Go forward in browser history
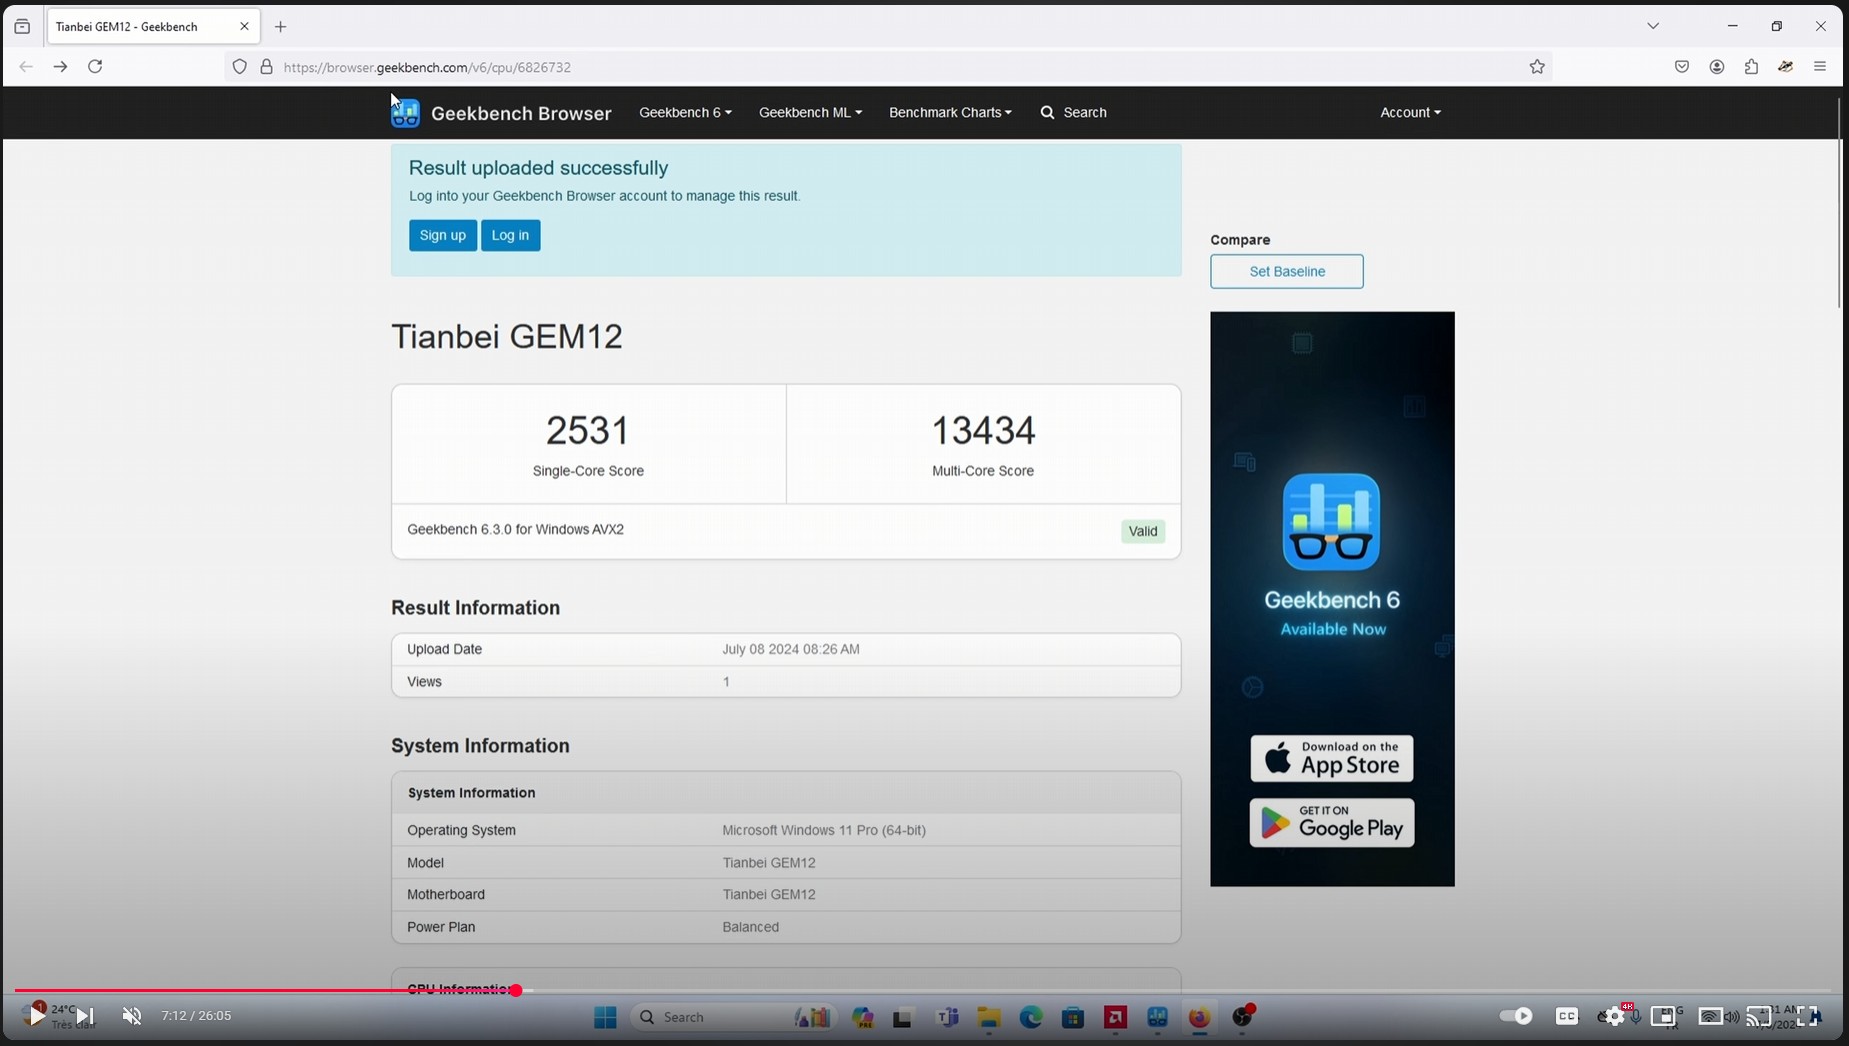Viewport: 1849px width, 1046px height. (x=60, y=67)
